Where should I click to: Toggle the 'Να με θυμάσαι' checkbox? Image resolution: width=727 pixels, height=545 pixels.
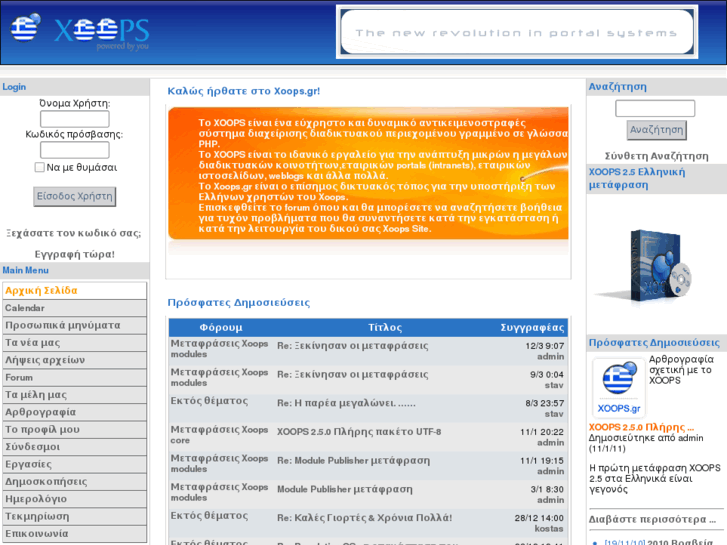[x=39, y=167]
